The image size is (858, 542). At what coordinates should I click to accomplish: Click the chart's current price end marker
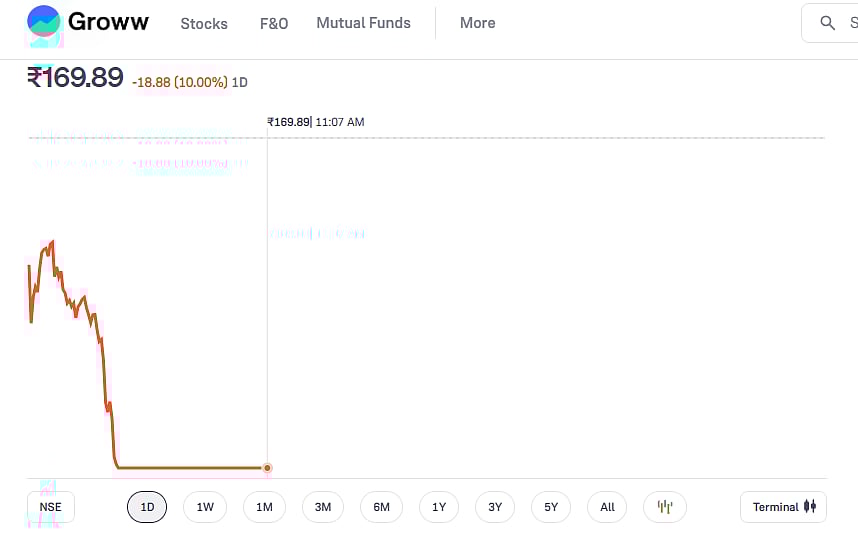click(x=267, y=467)
